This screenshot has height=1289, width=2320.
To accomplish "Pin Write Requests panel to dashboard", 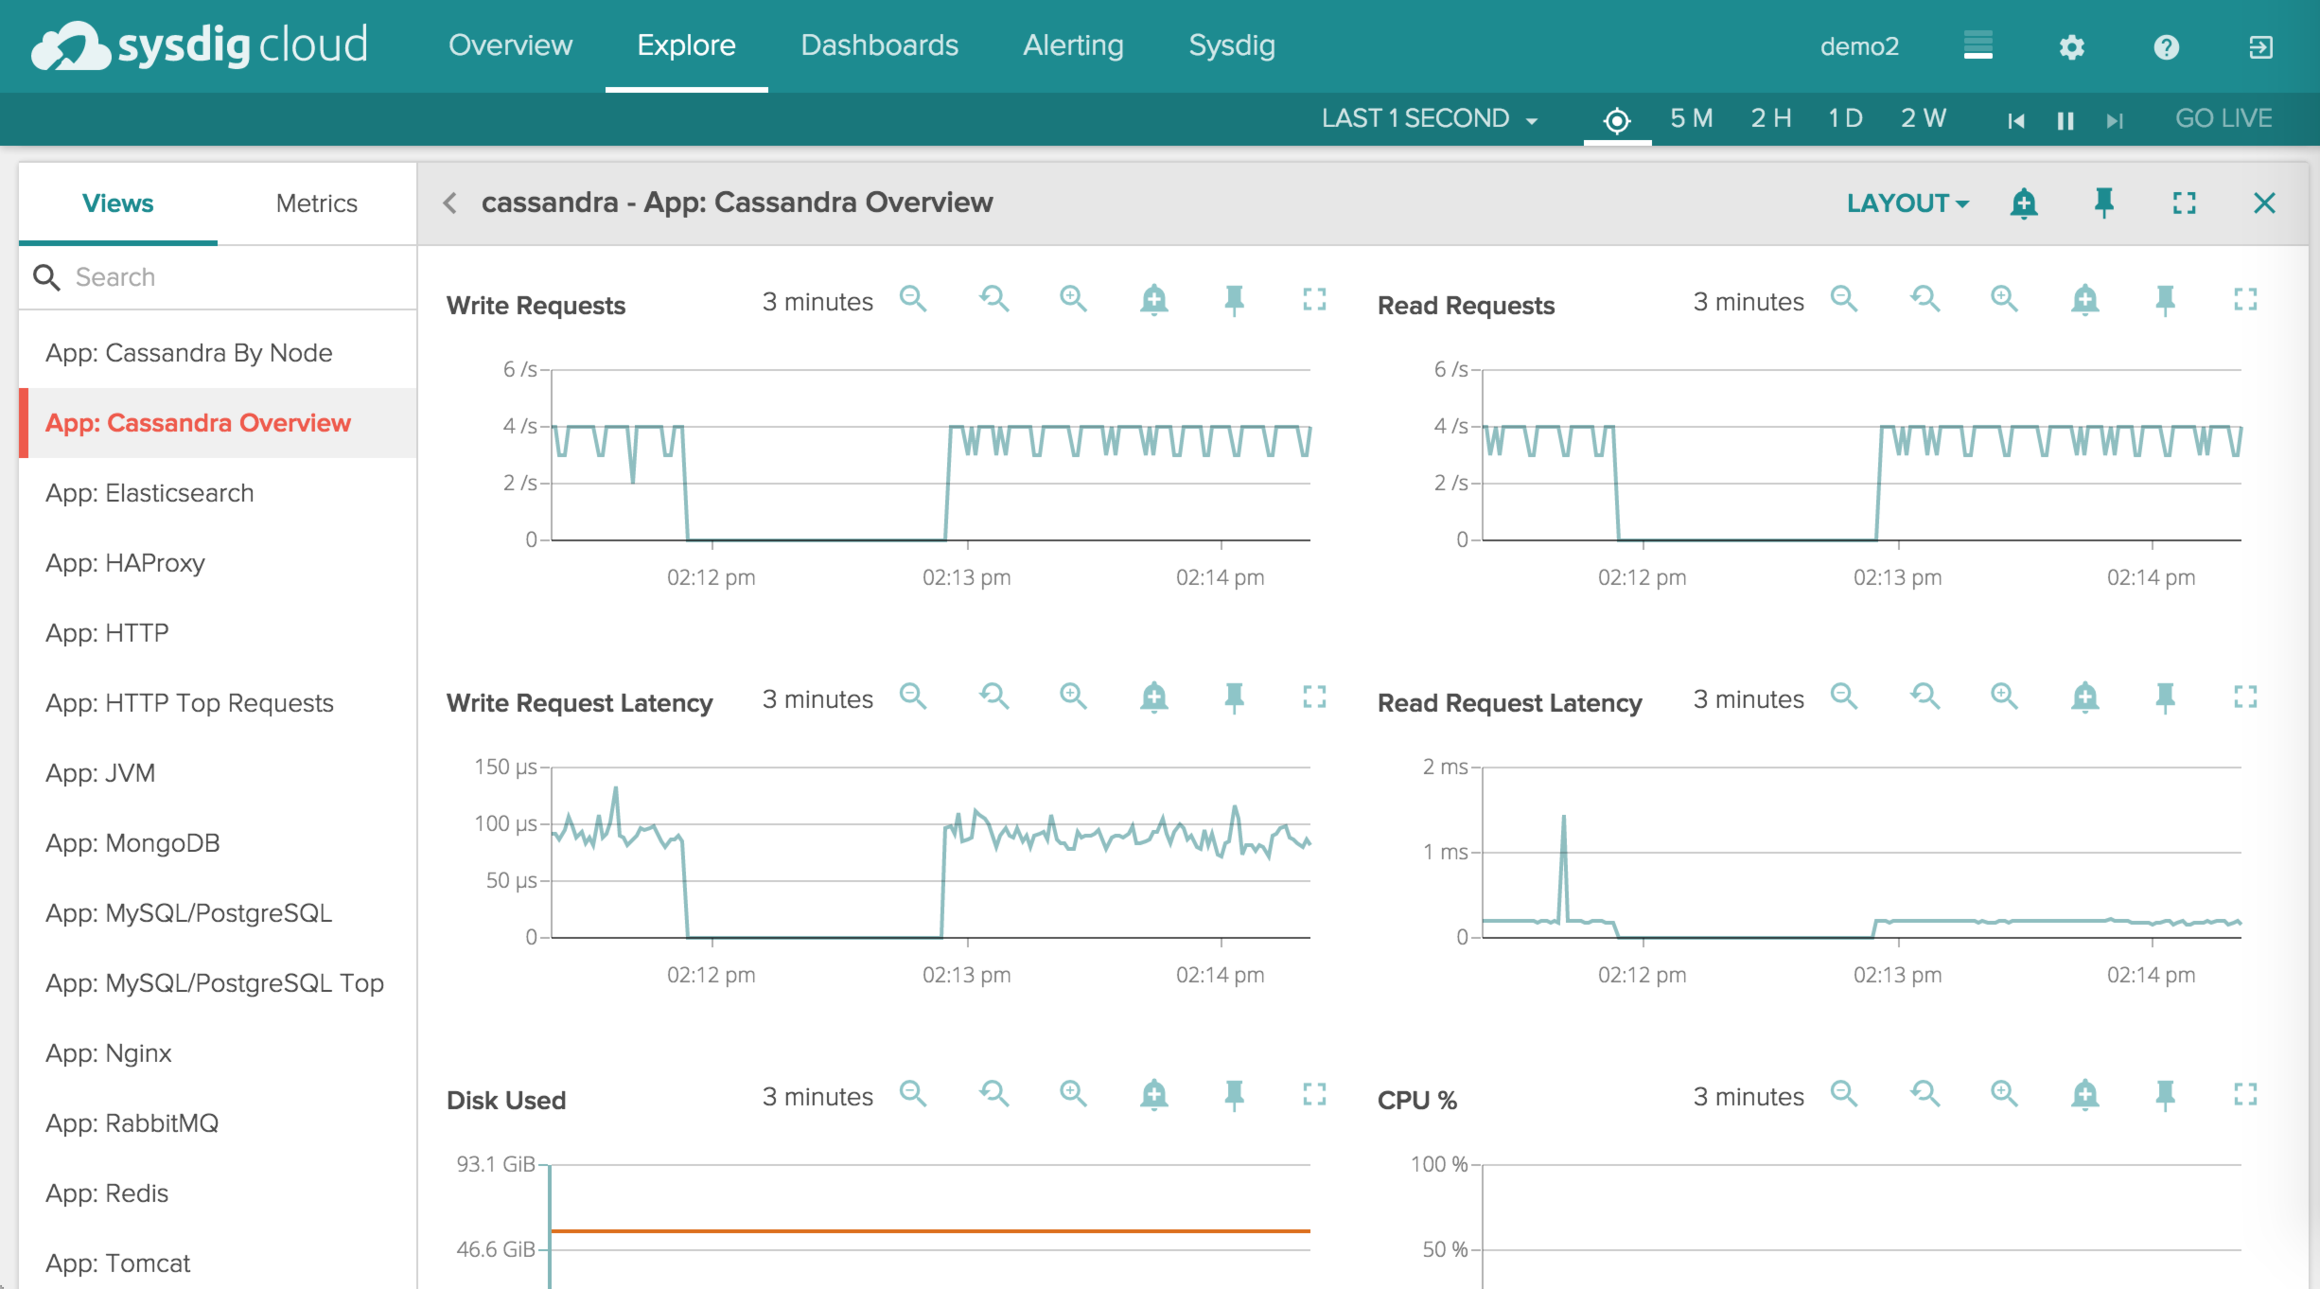I will [1234, 299].
